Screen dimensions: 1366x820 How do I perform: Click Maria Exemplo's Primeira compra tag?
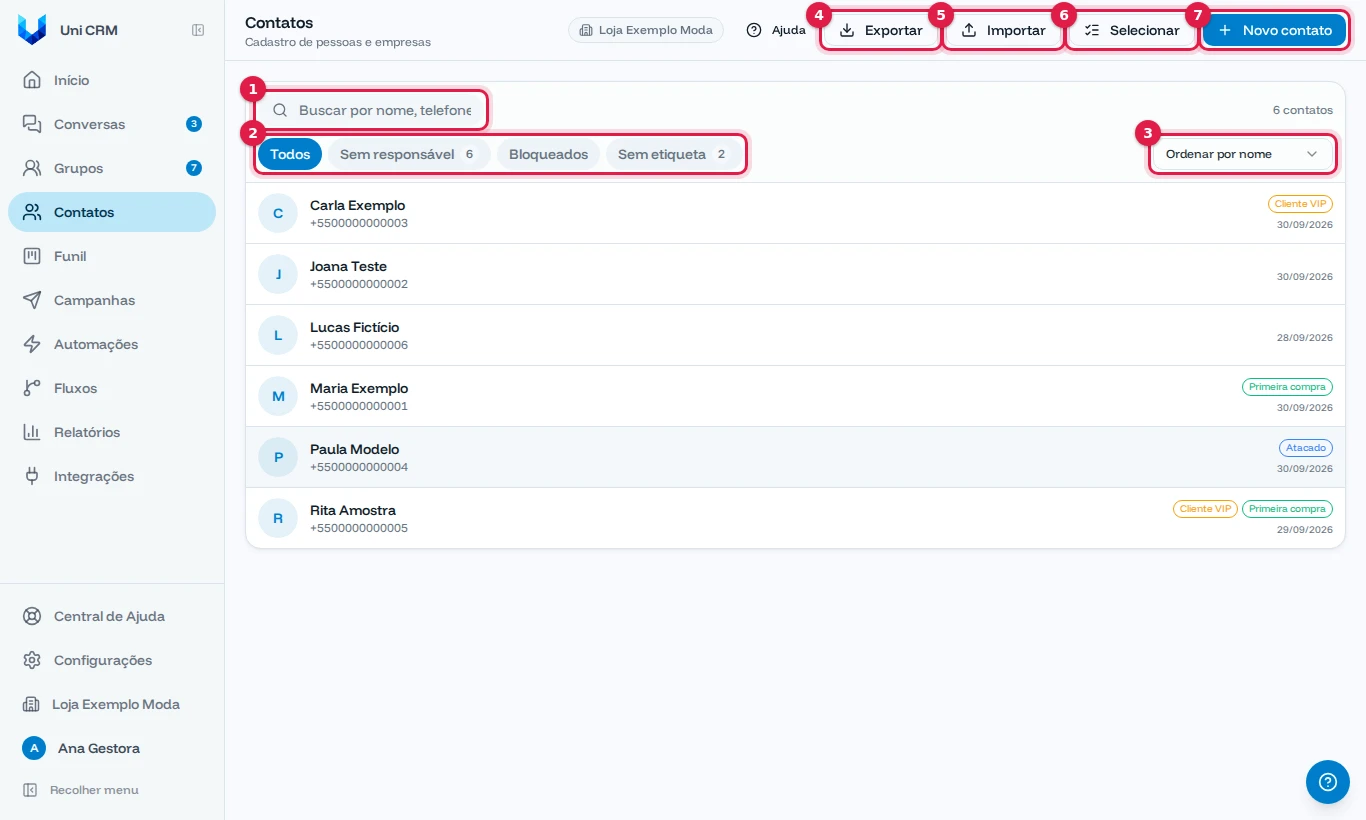(1287, 387)
